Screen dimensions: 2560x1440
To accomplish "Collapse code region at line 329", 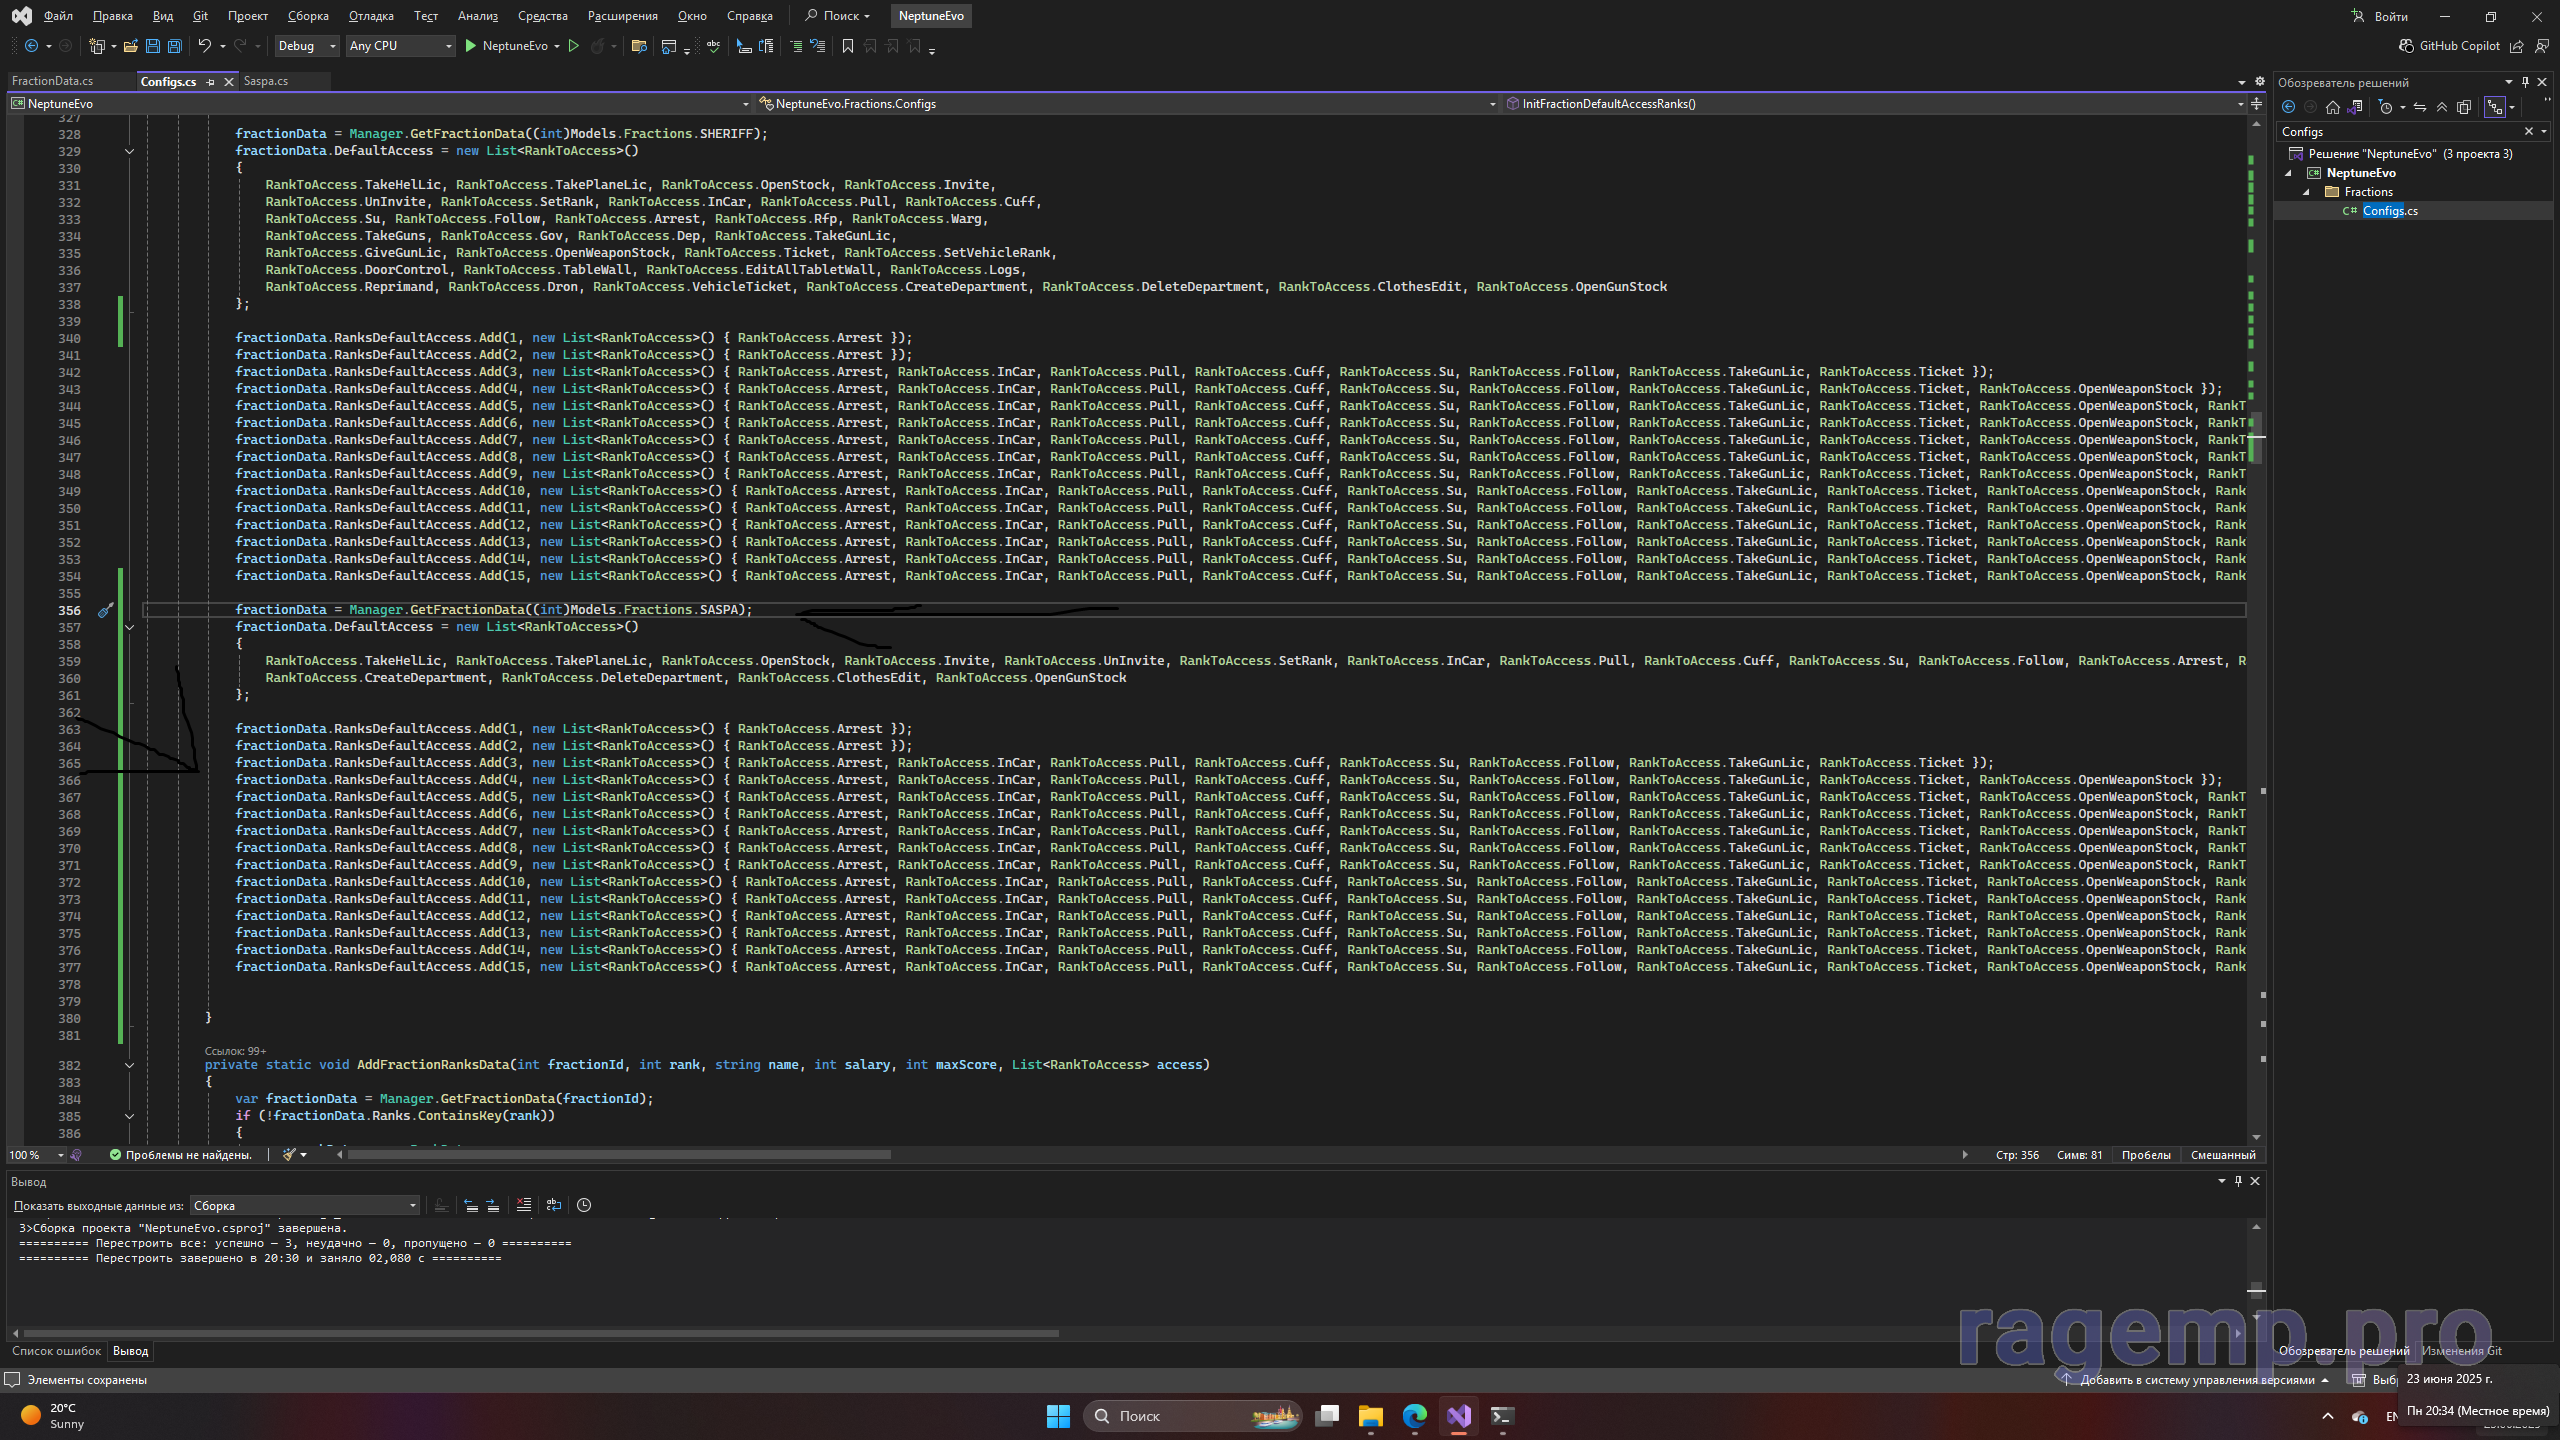I will click(x=129, y=151).
